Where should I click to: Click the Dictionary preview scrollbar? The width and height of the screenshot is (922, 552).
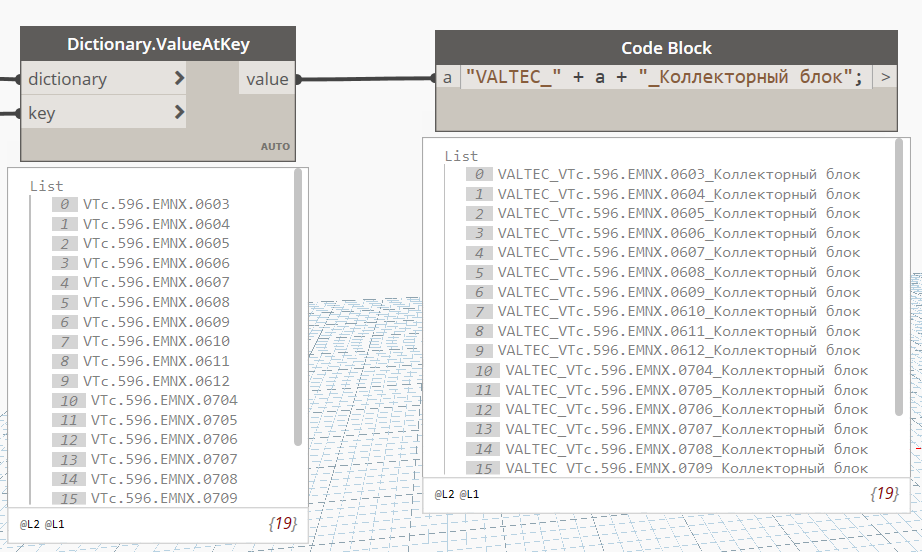click(x=298, y=306)
